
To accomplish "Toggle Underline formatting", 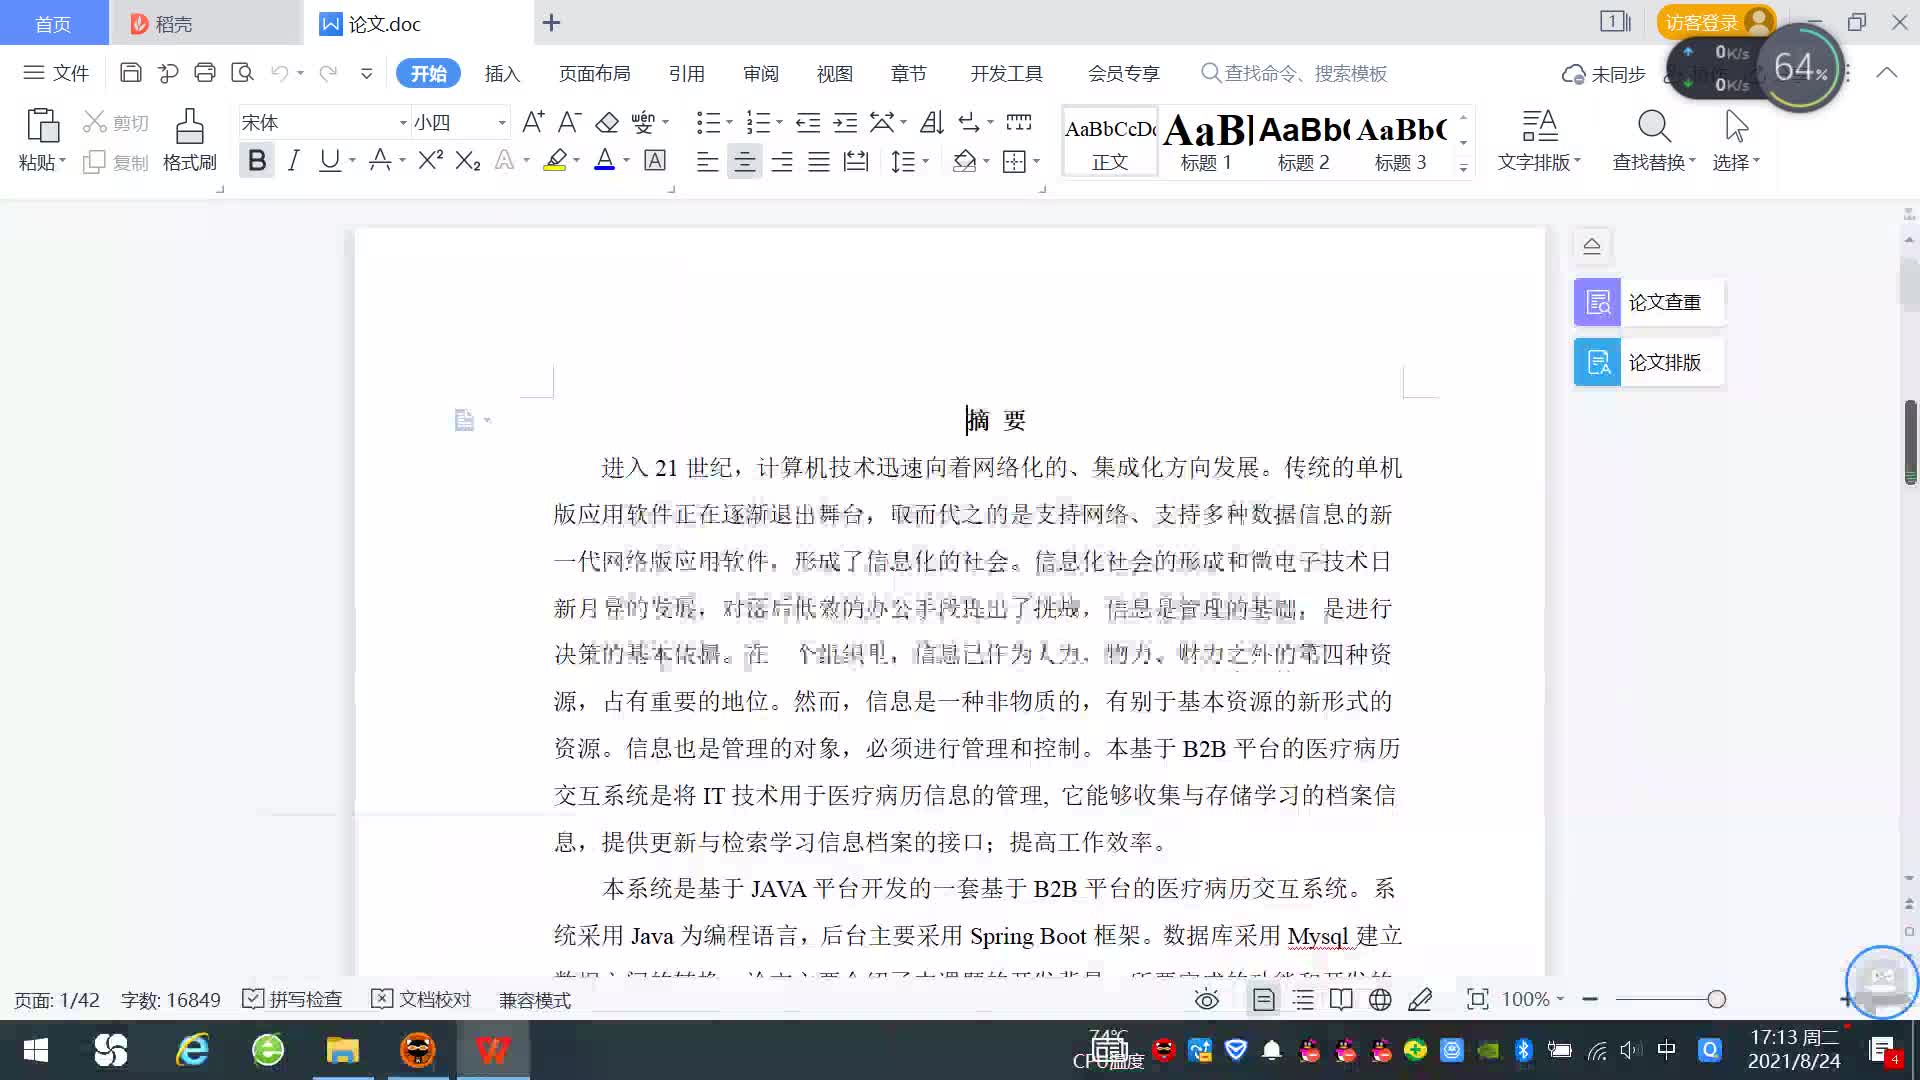I will pos(329,160).
